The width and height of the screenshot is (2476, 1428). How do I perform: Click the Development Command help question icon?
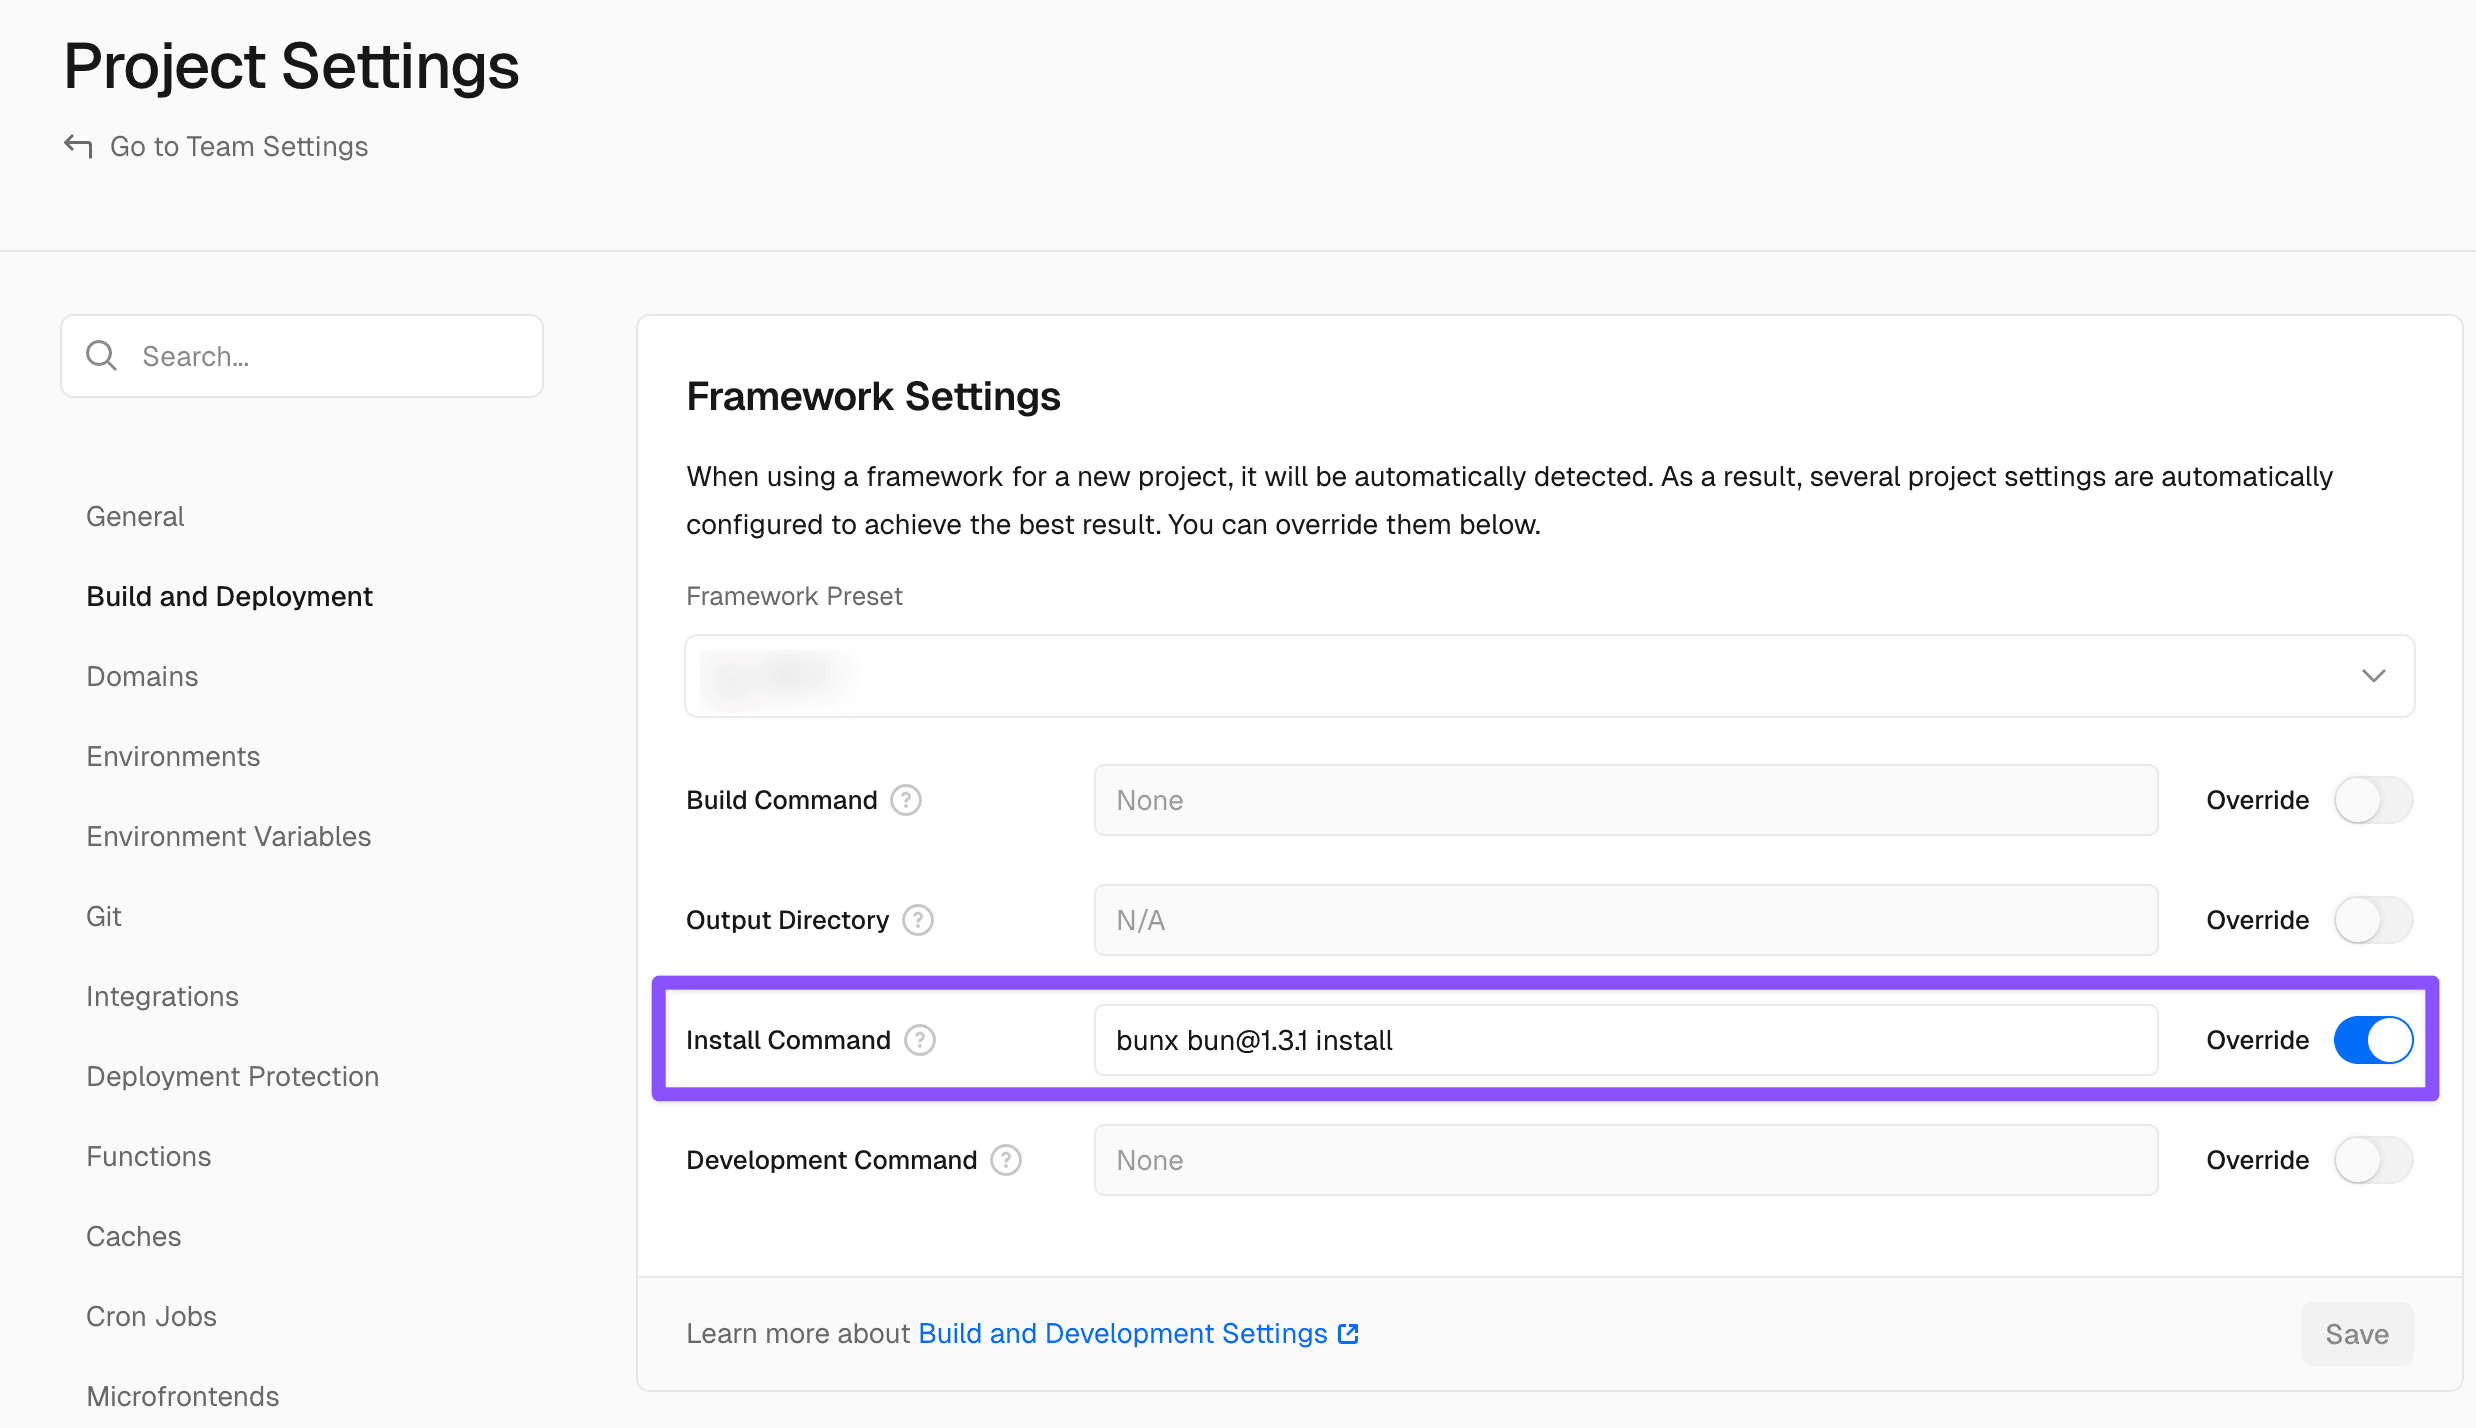1006,1160
